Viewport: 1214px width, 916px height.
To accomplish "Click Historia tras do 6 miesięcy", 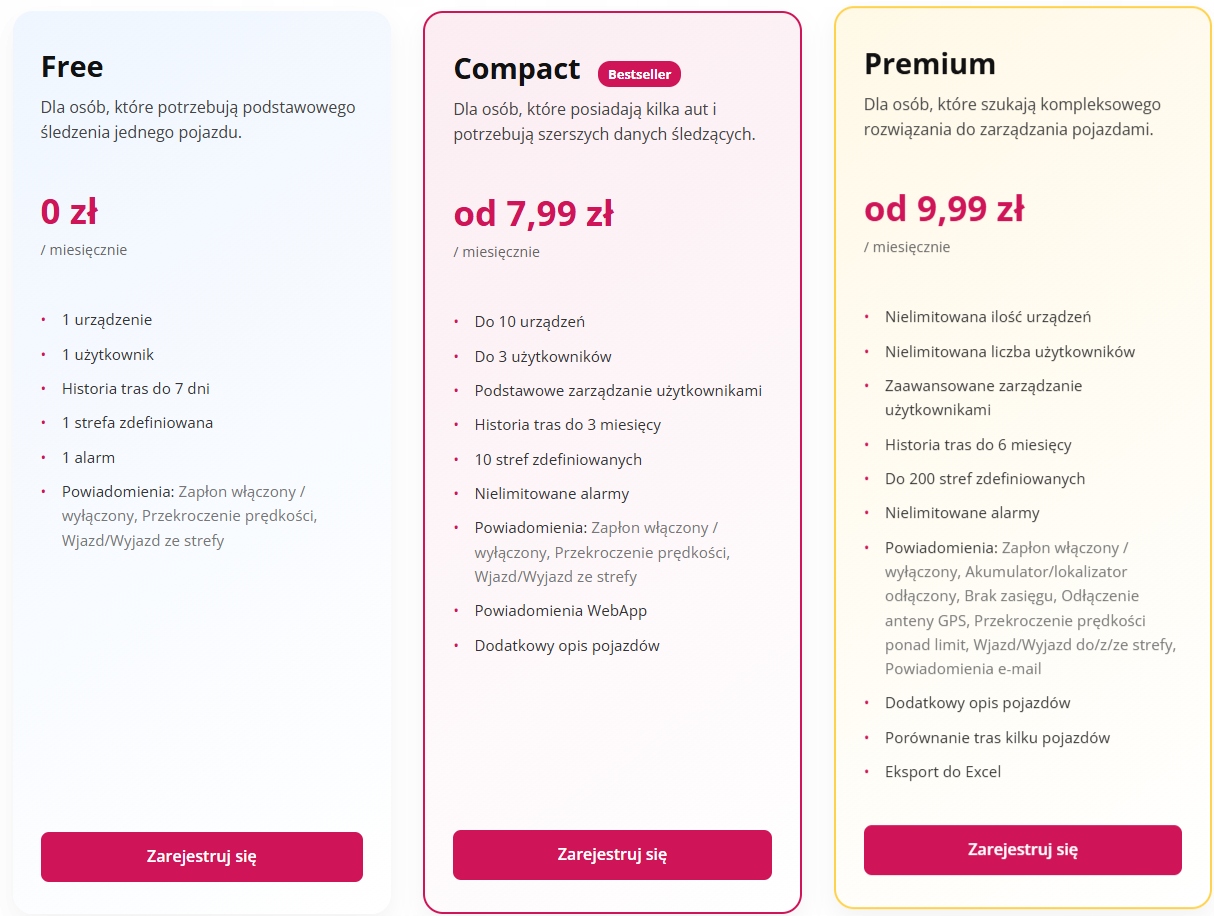I will point(978,445).
